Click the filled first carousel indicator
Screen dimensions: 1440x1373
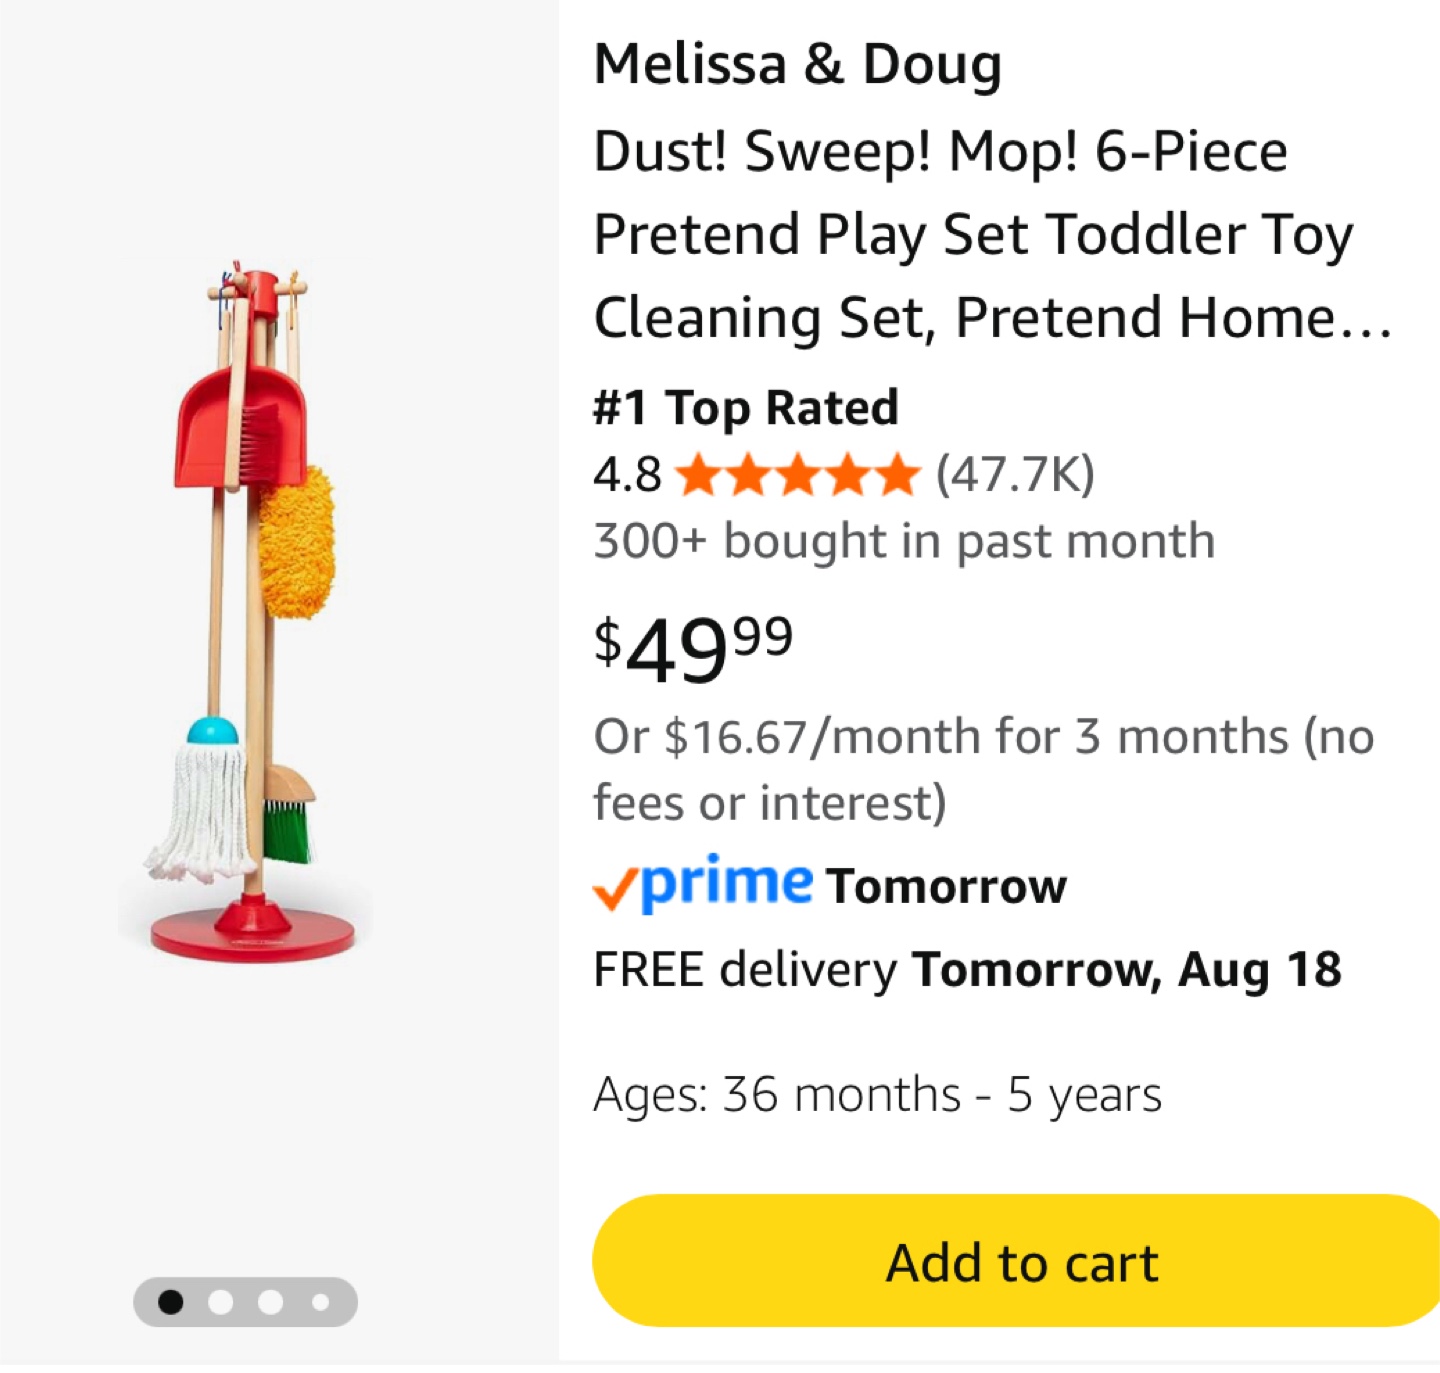172,1302
